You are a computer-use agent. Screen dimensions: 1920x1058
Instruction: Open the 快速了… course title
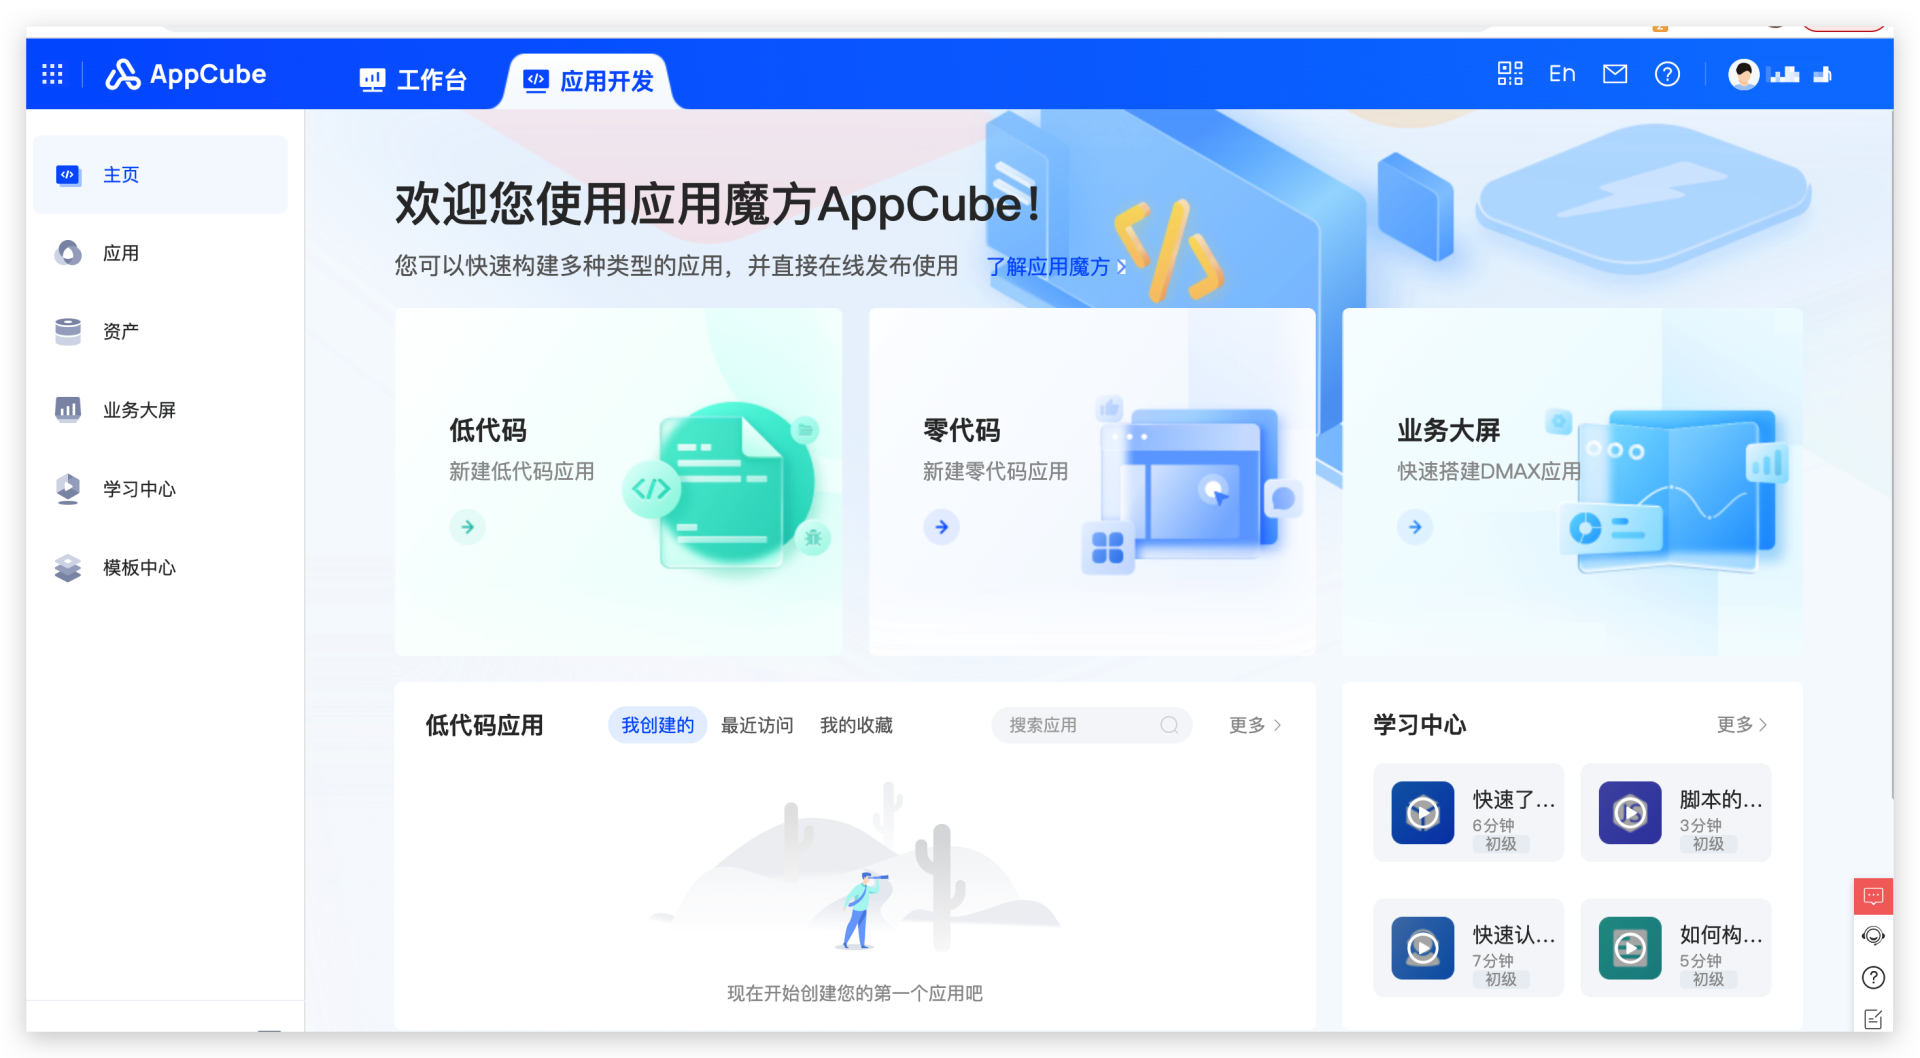pyautogui.click(x=1514, y=800)
